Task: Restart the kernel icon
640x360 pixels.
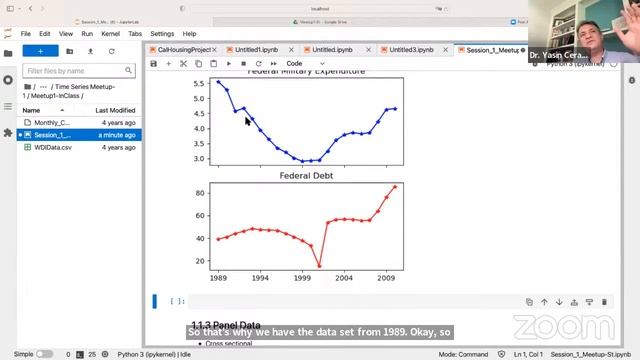Action: pyautogui.click(x=258, y=64)
